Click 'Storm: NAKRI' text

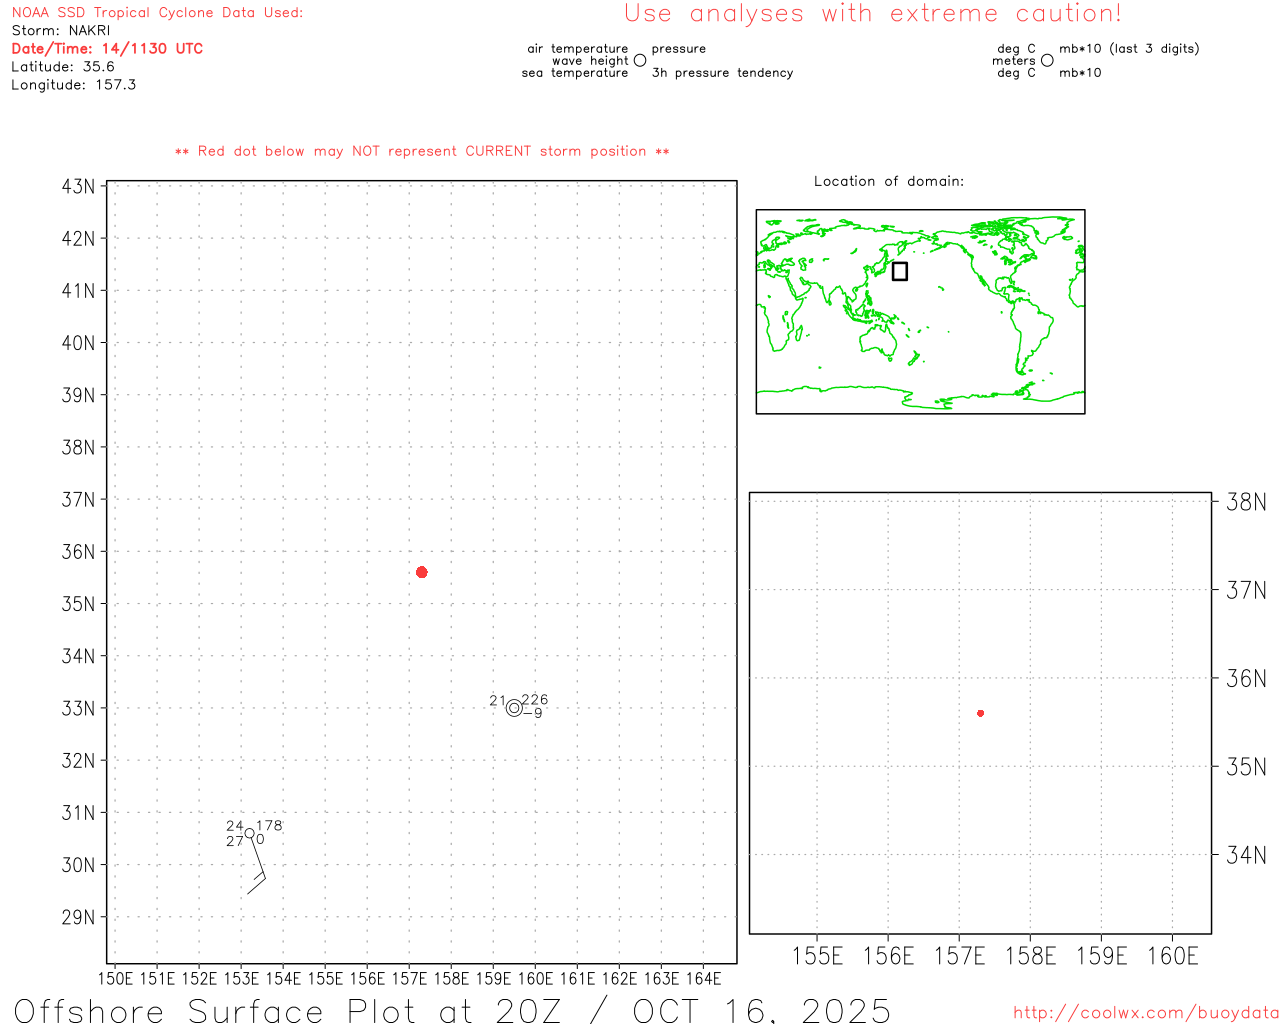click(x=61, y=31)
